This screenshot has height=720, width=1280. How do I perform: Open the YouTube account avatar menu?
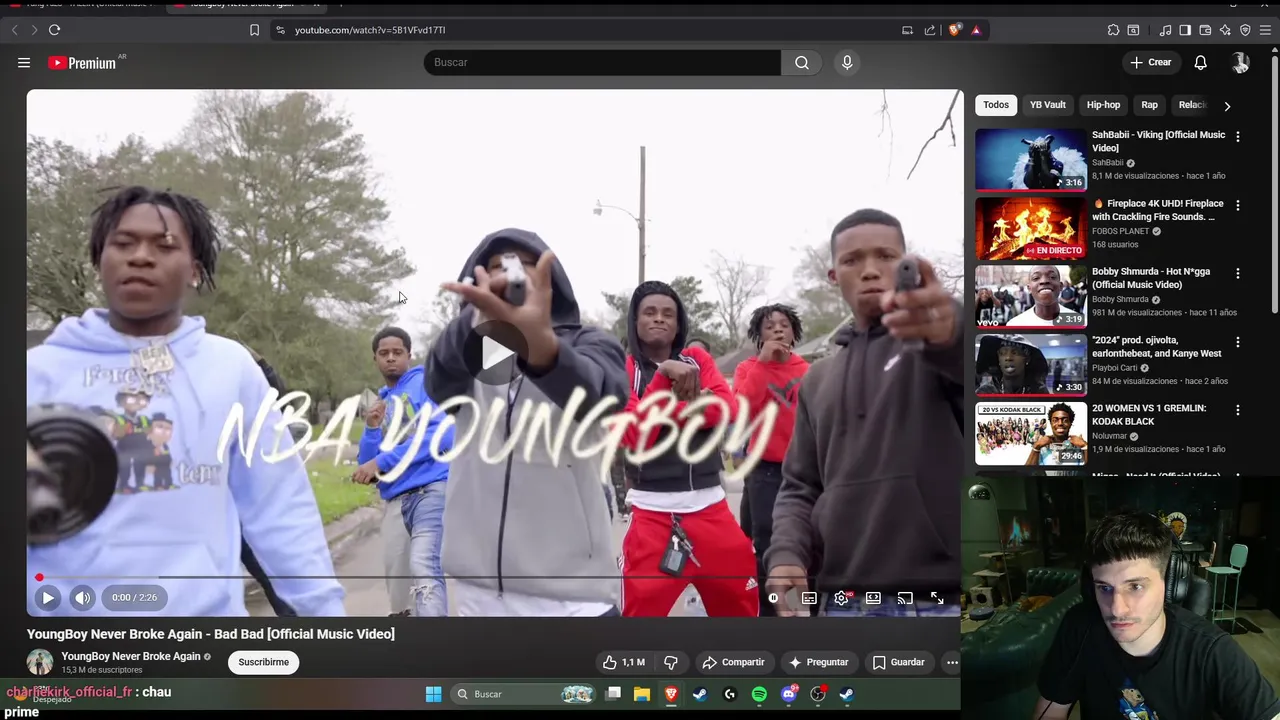(x=1240, y=62)
